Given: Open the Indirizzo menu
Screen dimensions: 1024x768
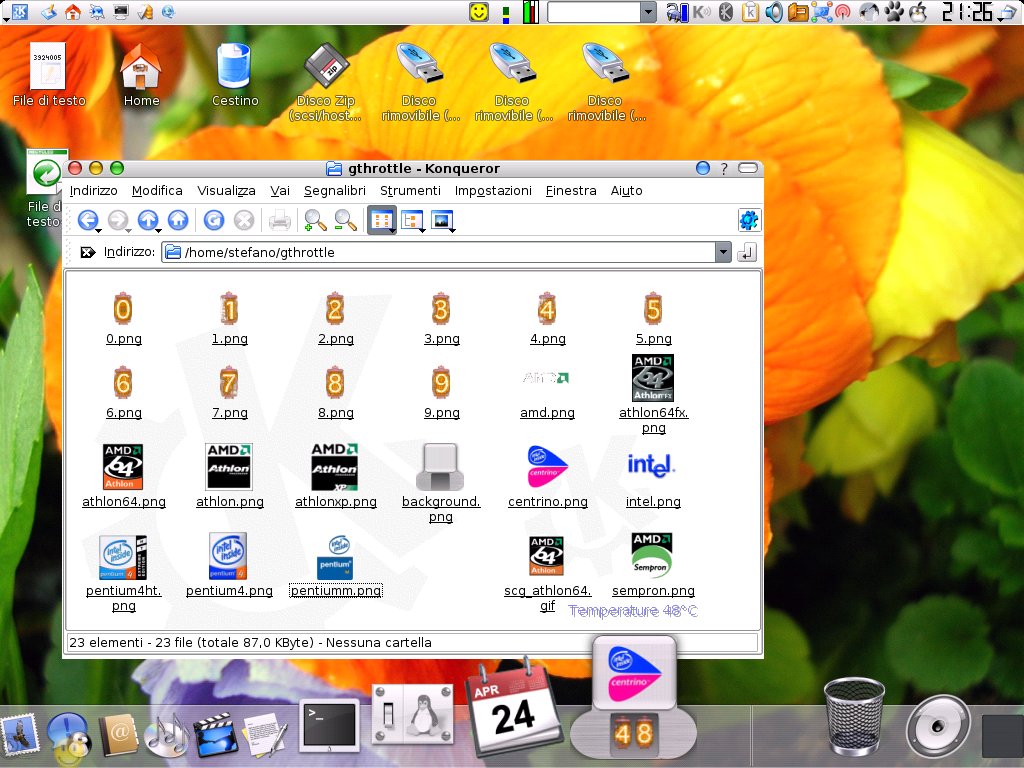Looking at the screenshot, I should (x=93, y=191).
